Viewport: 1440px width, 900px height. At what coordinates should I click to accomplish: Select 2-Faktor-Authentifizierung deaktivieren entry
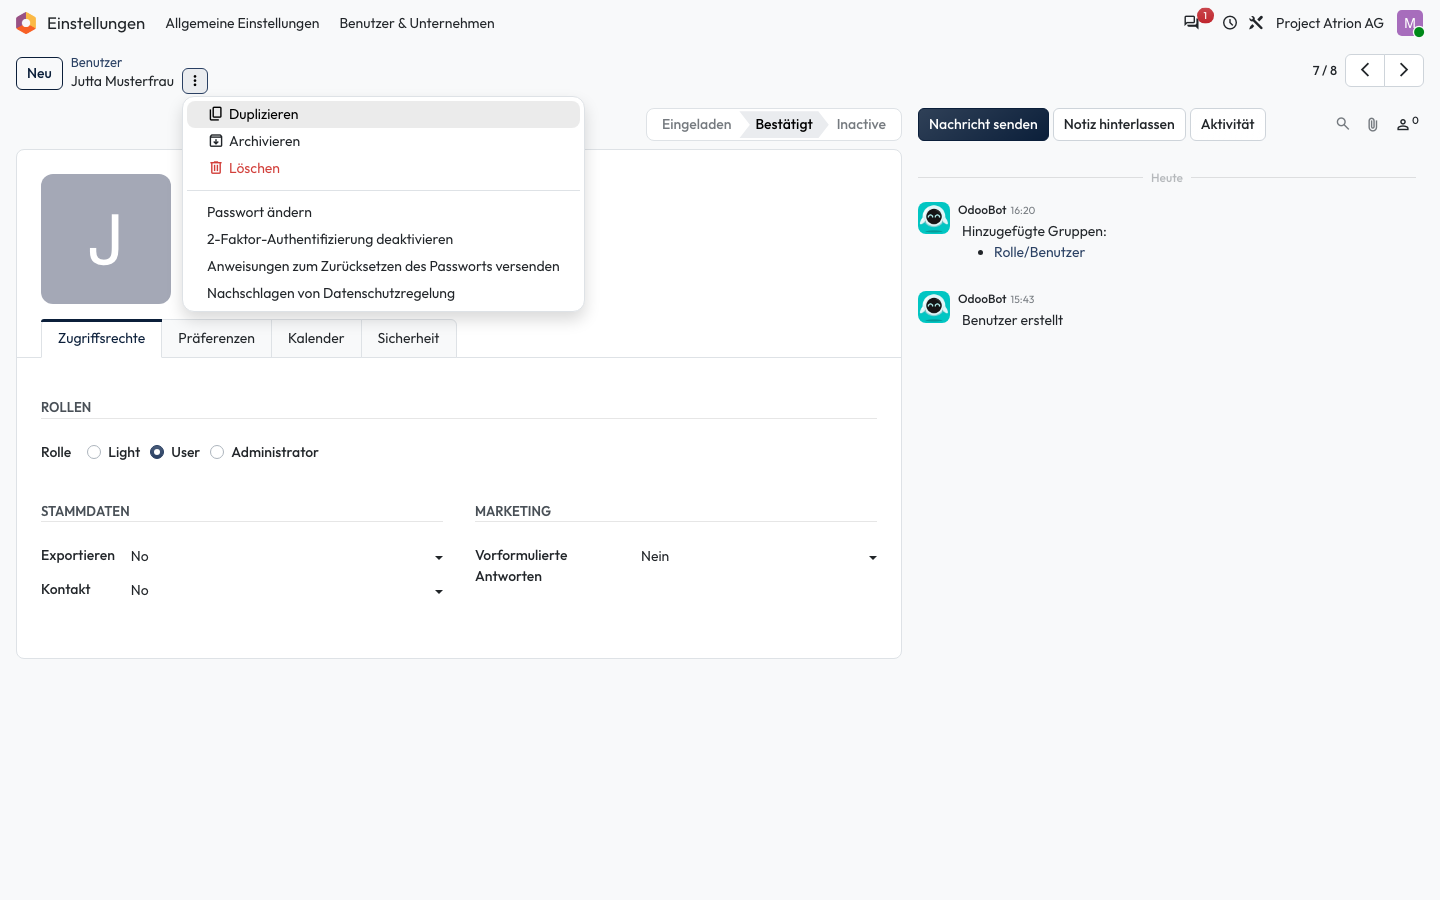383,239
